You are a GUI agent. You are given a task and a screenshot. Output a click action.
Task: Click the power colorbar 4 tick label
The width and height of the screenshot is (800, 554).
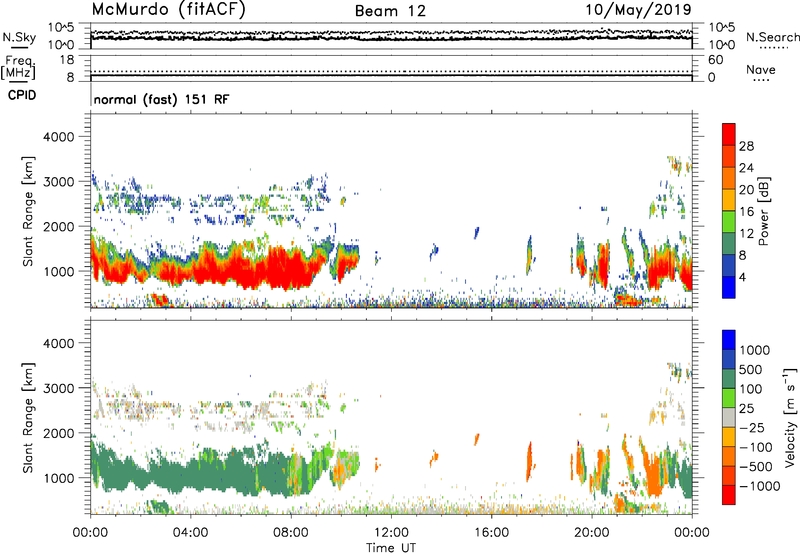(742, 277)
